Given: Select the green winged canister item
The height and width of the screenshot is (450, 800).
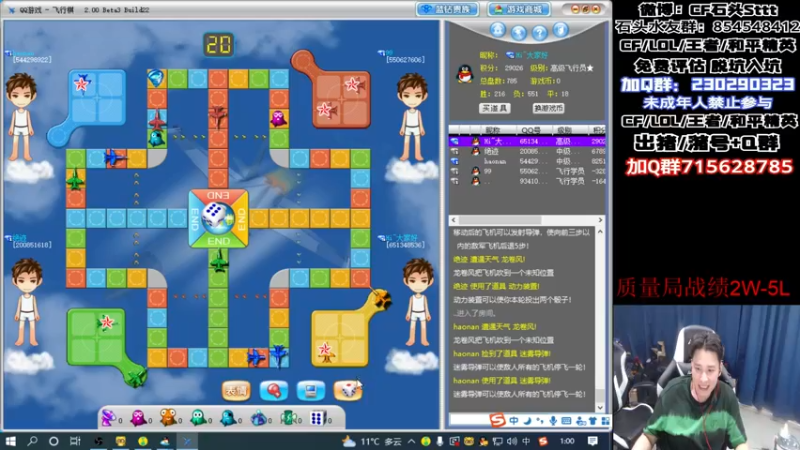Looking at the screenshot, I should 288,418.
